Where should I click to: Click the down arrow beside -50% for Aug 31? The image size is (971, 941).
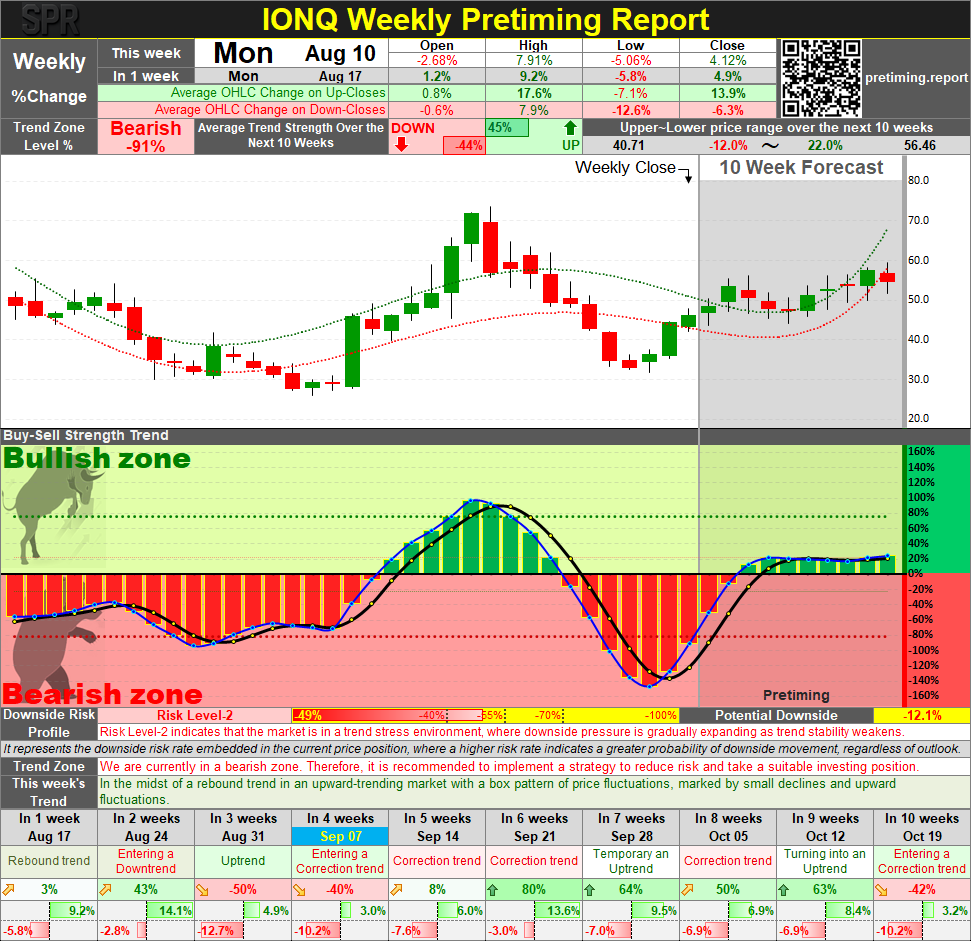coord(202,890)
